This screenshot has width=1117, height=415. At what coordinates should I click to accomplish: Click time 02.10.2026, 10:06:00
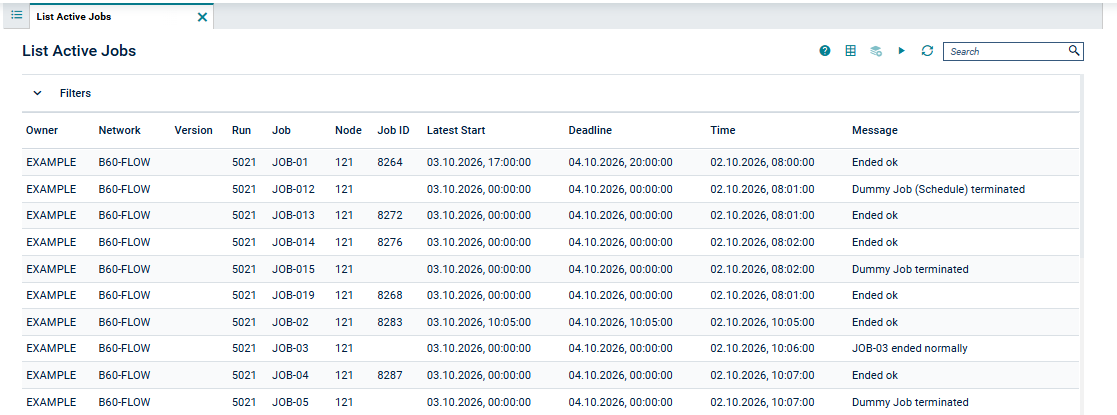[762, 348]
